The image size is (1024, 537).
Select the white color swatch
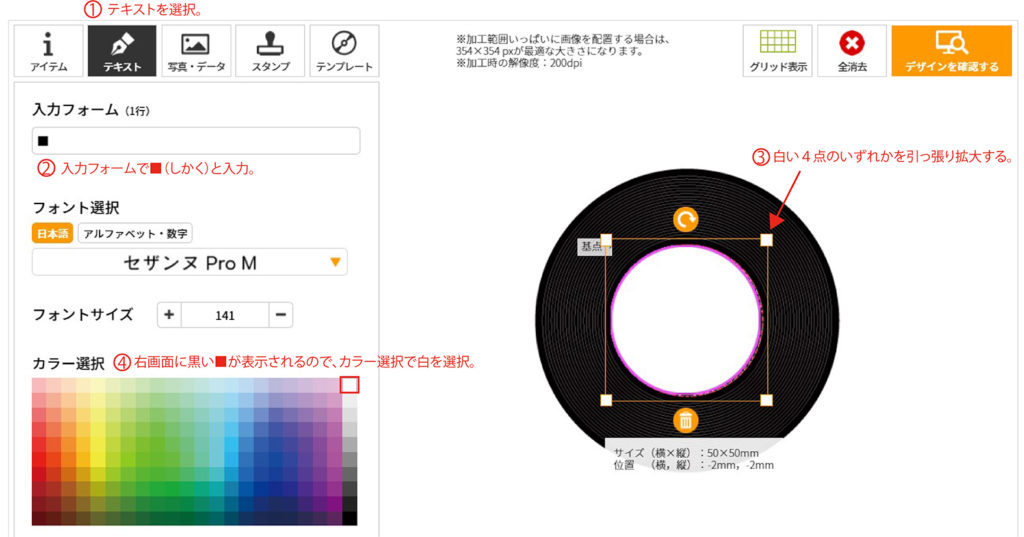tap(349, 385)
